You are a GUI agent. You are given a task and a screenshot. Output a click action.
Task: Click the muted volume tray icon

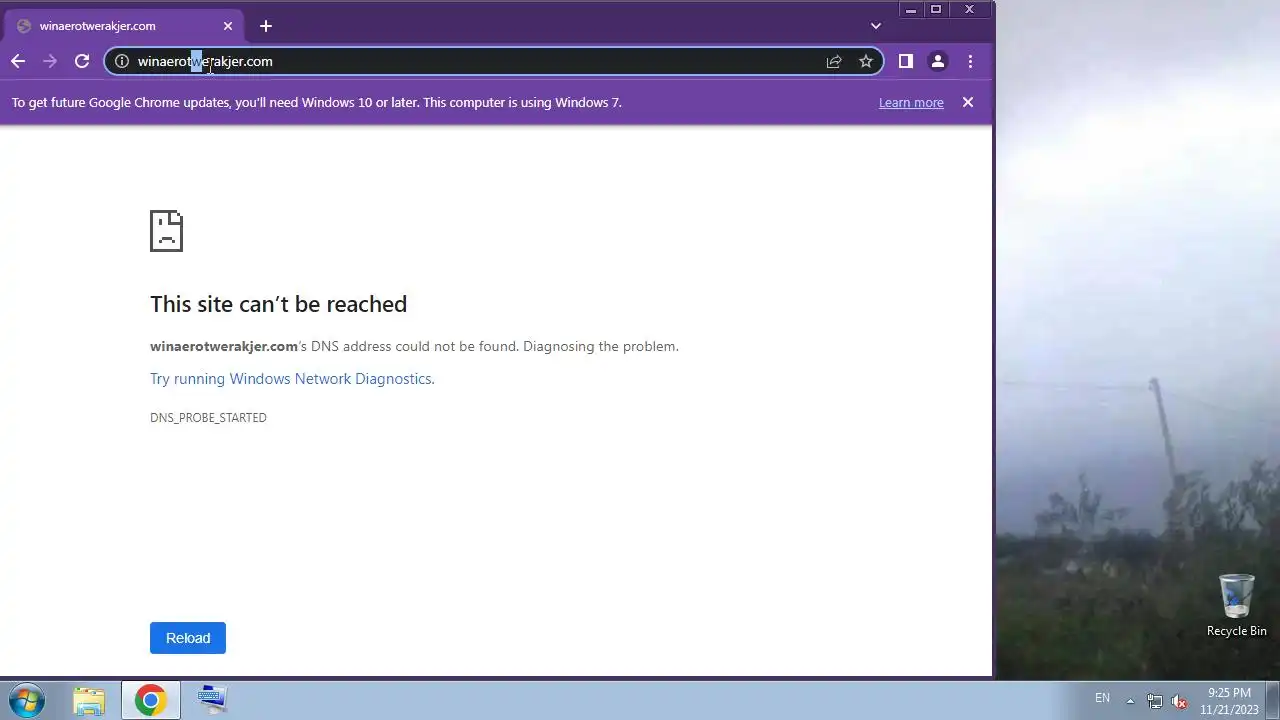click(x=1179, y=701)
